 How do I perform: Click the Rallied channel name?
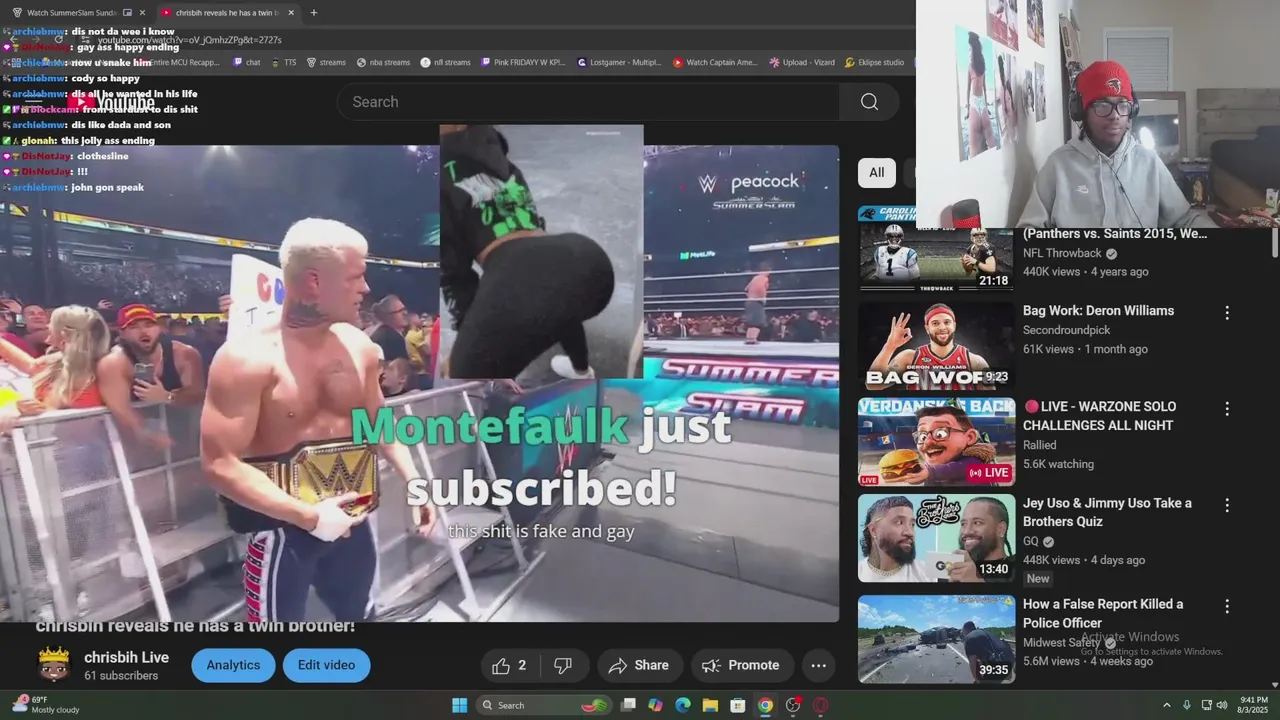point(1040,445)
